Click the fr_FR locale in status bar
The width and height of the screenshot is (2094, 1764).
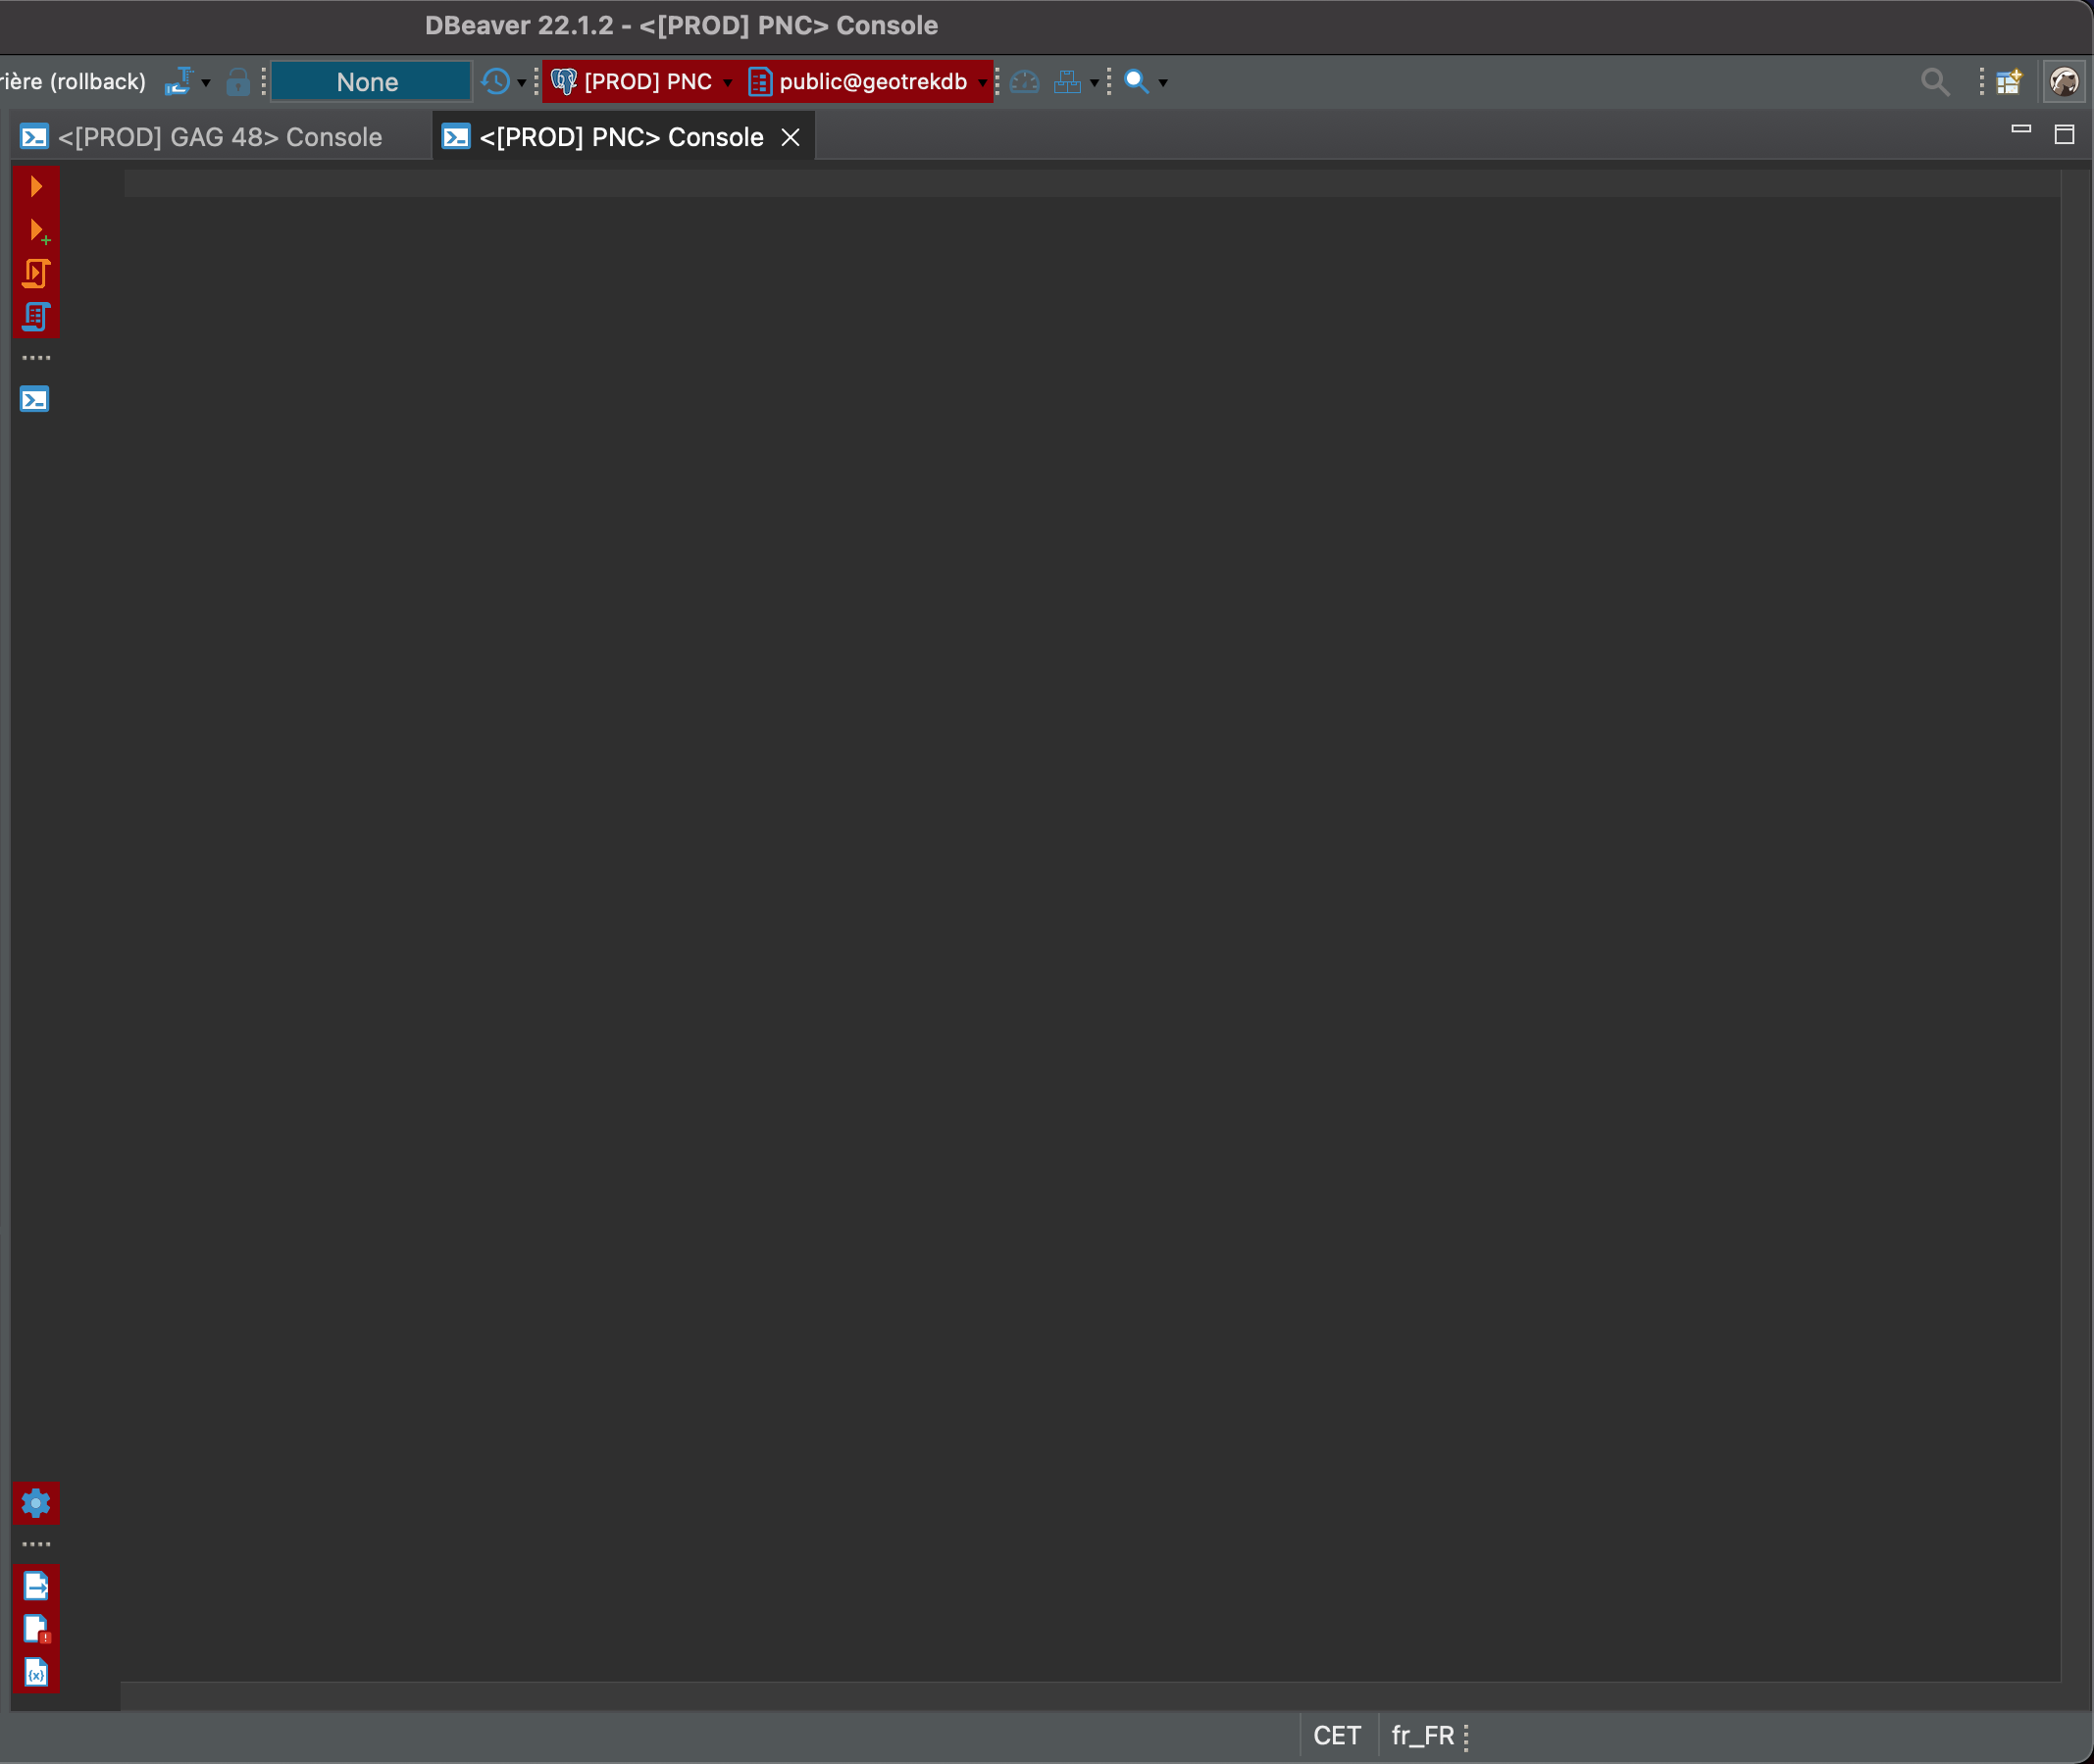(1422, 1735)
